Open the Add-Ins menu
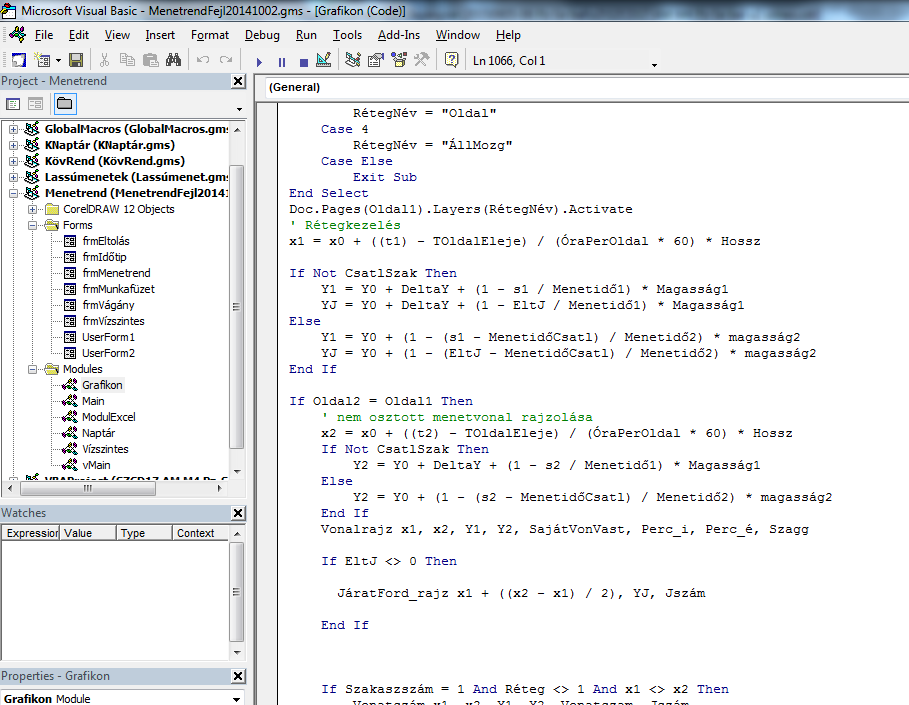This screenshot has width=909, height=705. 399,35
